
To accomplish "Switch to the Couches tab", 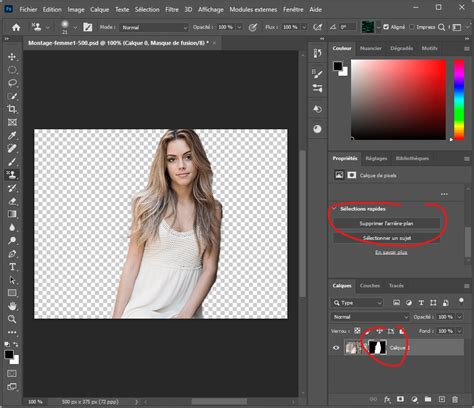I will tap(370, 285).
